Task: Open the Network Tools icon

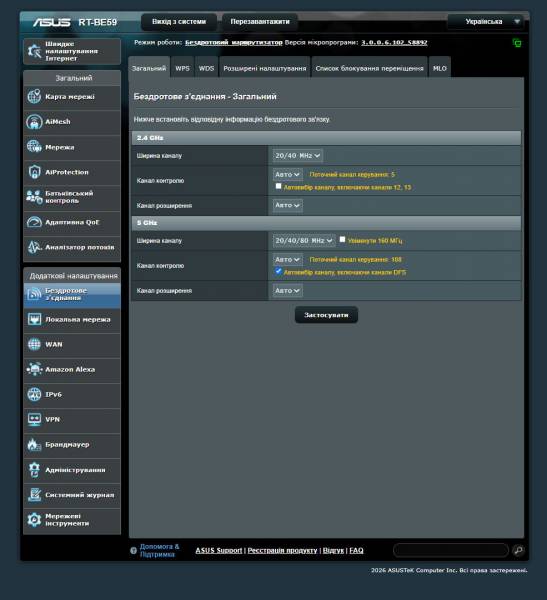Action: coord(34,520)
